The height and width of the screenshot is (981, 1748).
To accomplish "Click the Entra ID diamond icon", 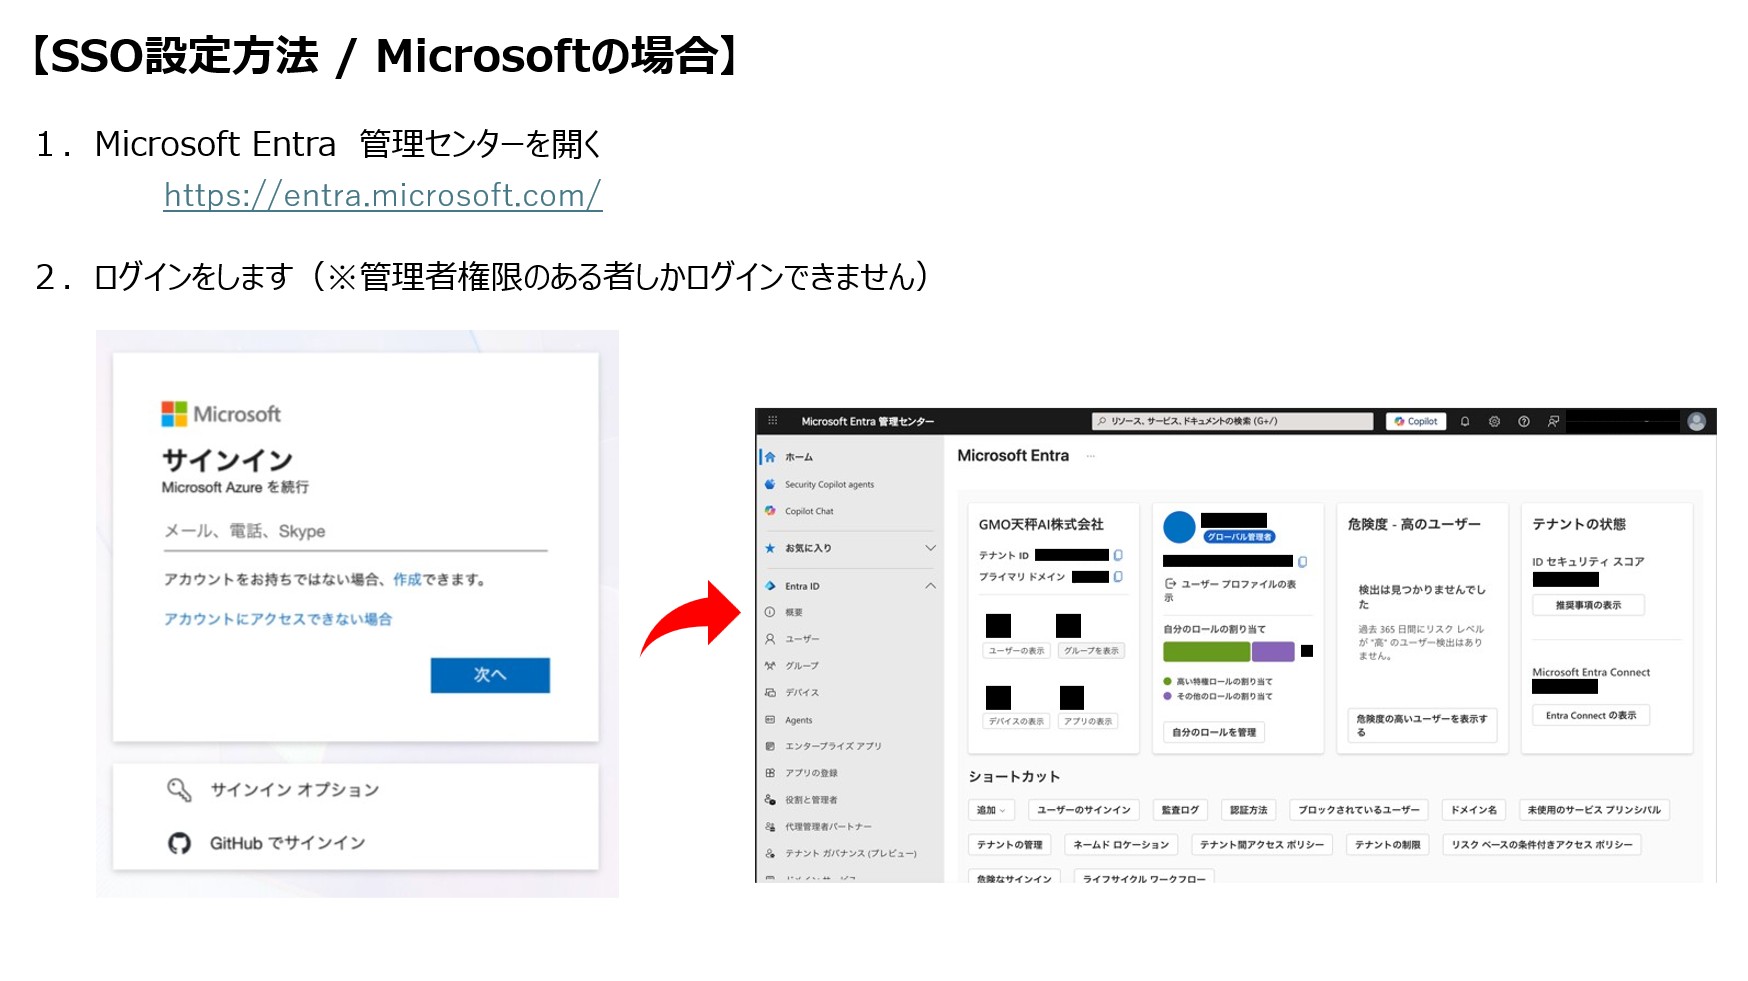I will pyautogui.click(x=770, y=586).
